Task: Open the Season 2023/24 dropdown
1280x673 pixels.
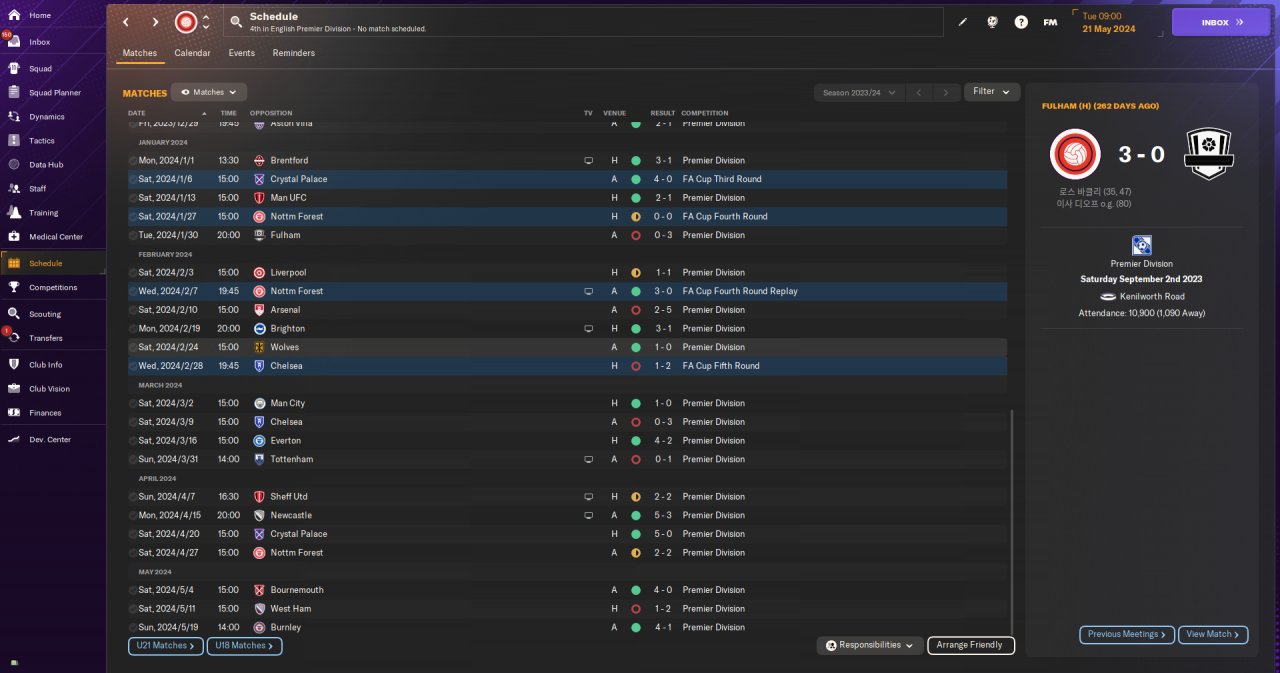Action: (858, 92)
